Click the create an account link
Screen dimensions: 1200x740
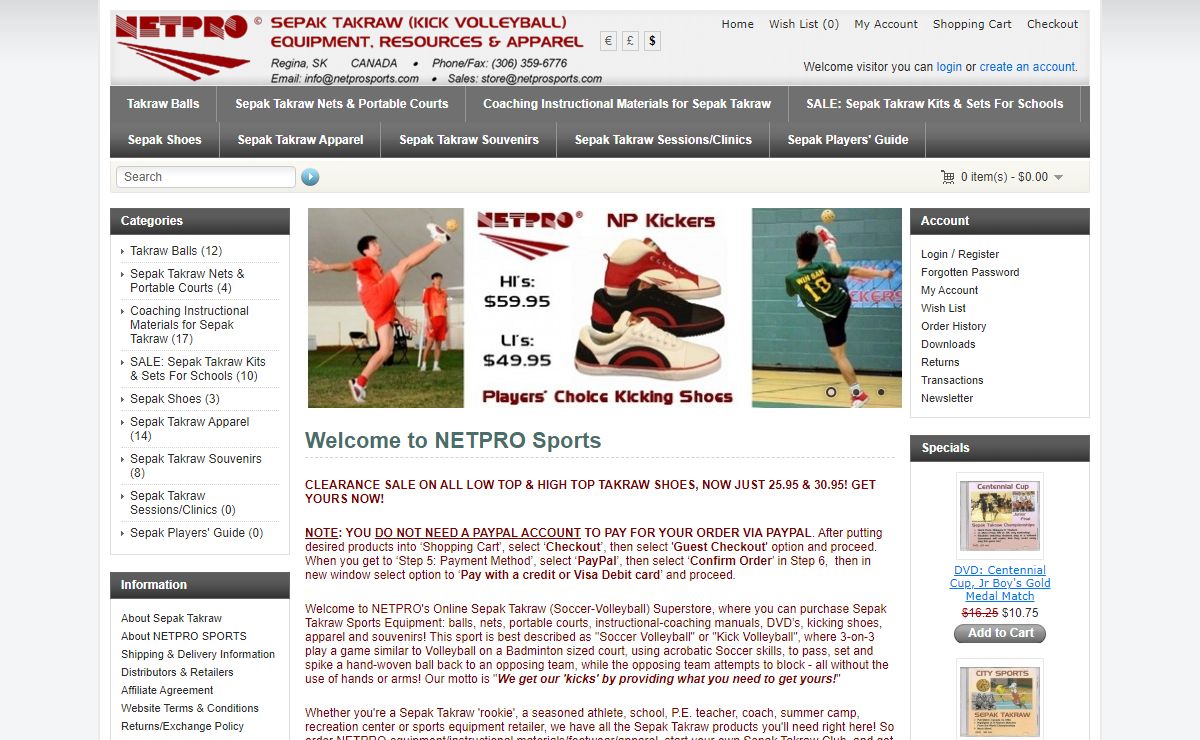pos(1027,67)
